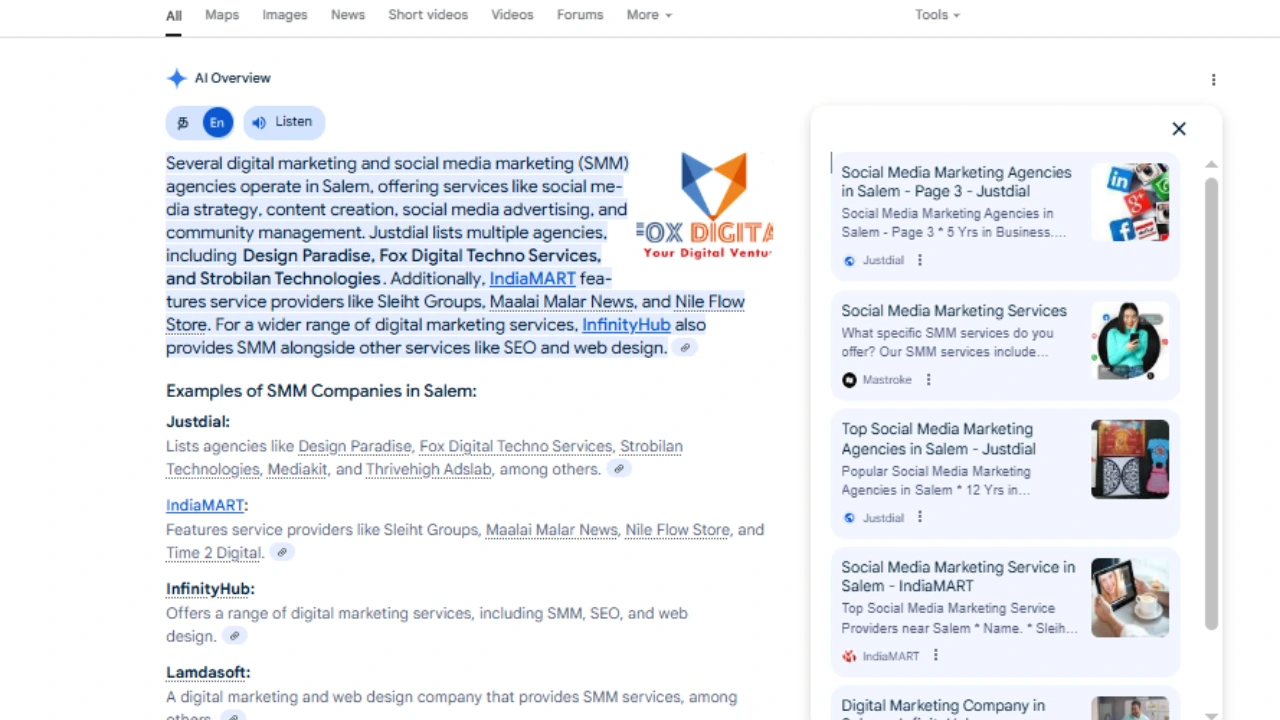
Task: Click the scroll-up arrow of the sources panel
Action: pyautogui.click(x=1211, y=165)
